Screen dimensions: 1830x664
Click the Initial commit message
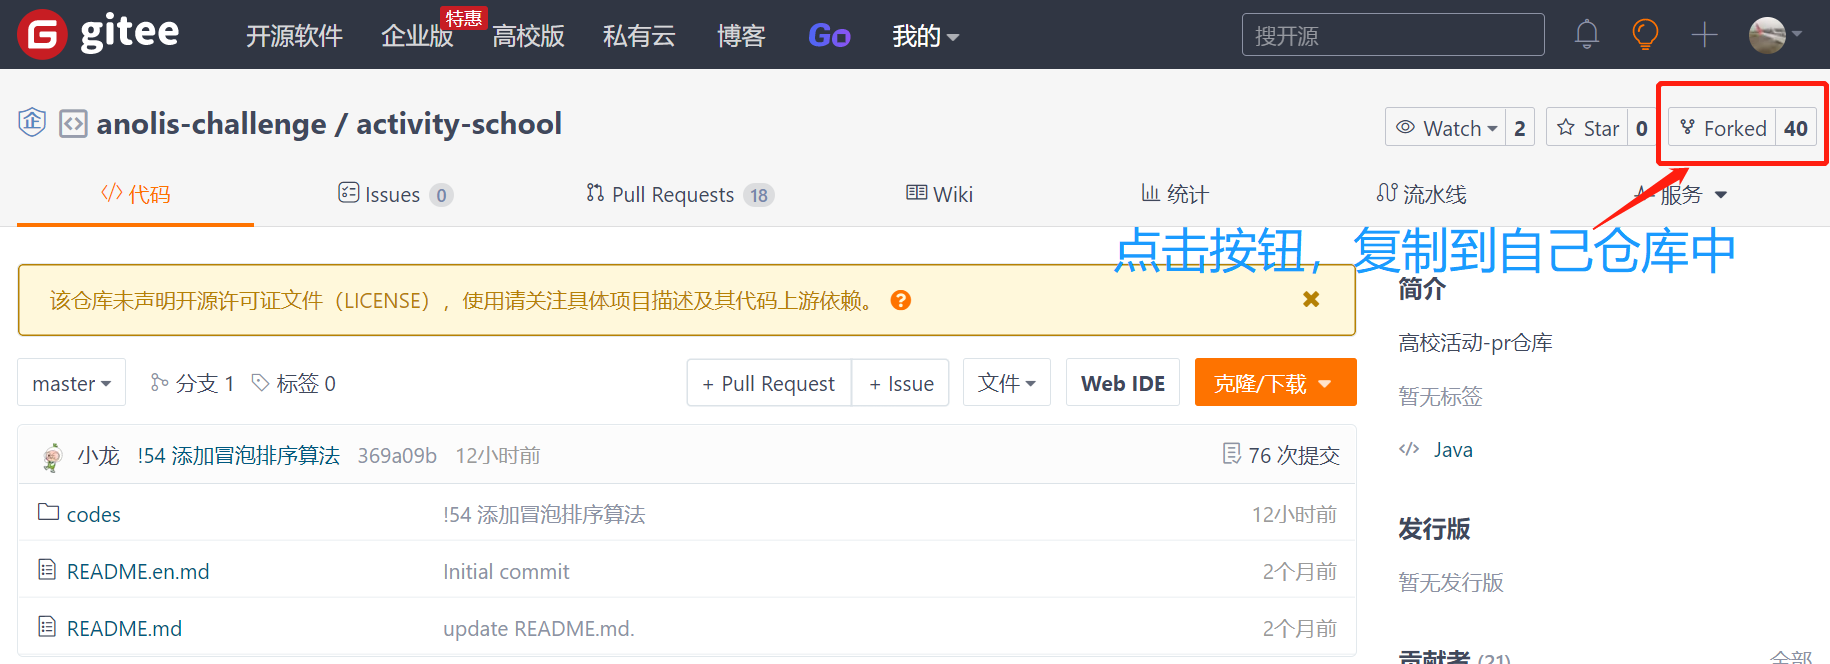point(506,571)
